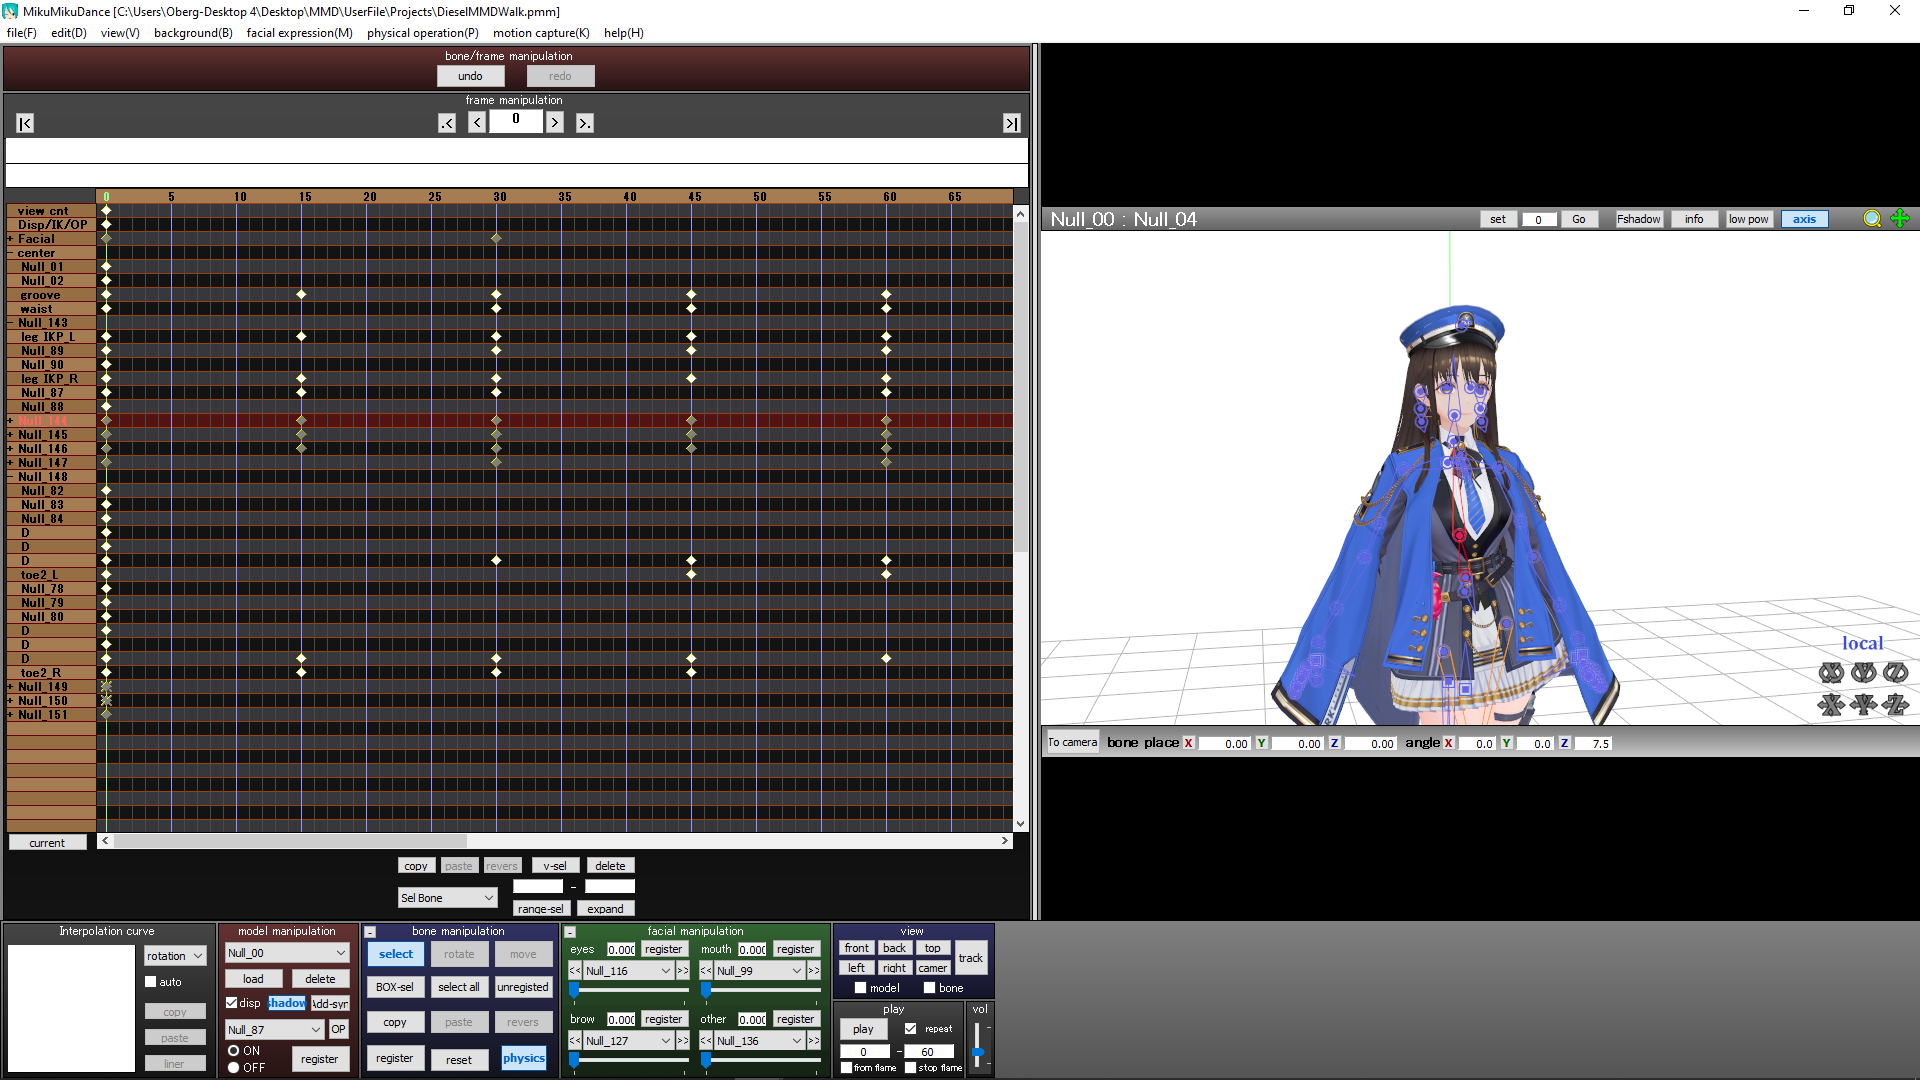Open the Null_00 model dropdown
The width and height of the screenshot is (1920, 1080).
287,953
